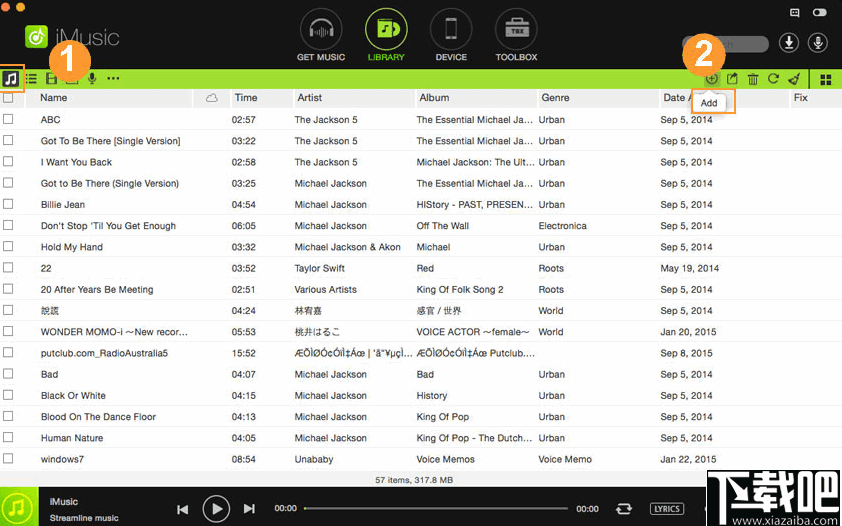Image resolution: width=842 pixels, height=526 pixels.
Task: Click genre Voice Memo
Action: pos(565,459)
